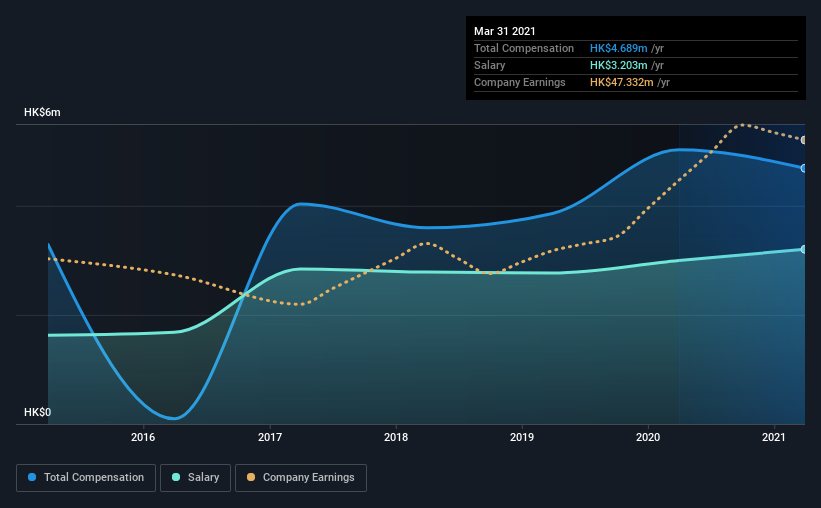Click the HK$6m y-axis label
Viewport: 821px width, 508px height.
tap(42, 113)
